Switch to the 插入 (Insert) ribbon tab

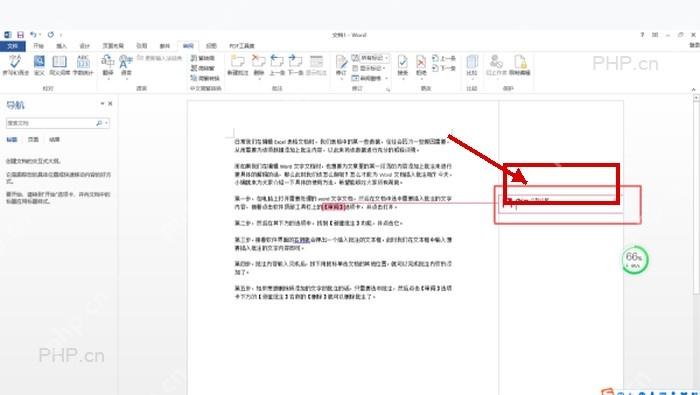[x=61, y=46]
